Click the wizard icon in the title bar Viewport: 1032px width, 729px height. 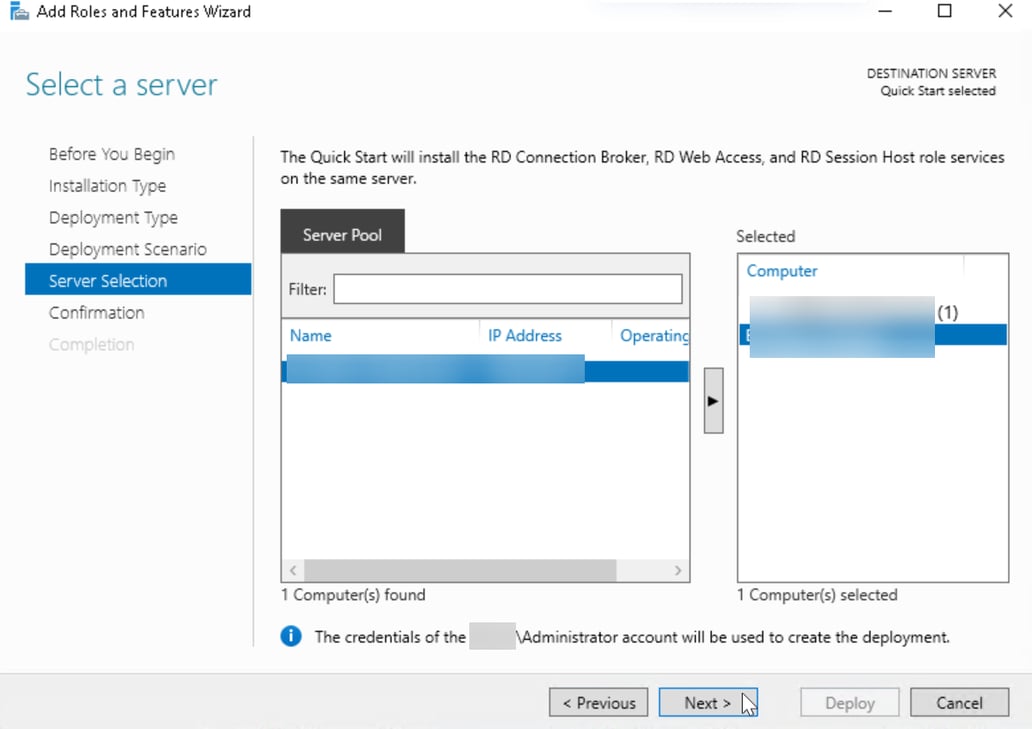pos(18,11)
